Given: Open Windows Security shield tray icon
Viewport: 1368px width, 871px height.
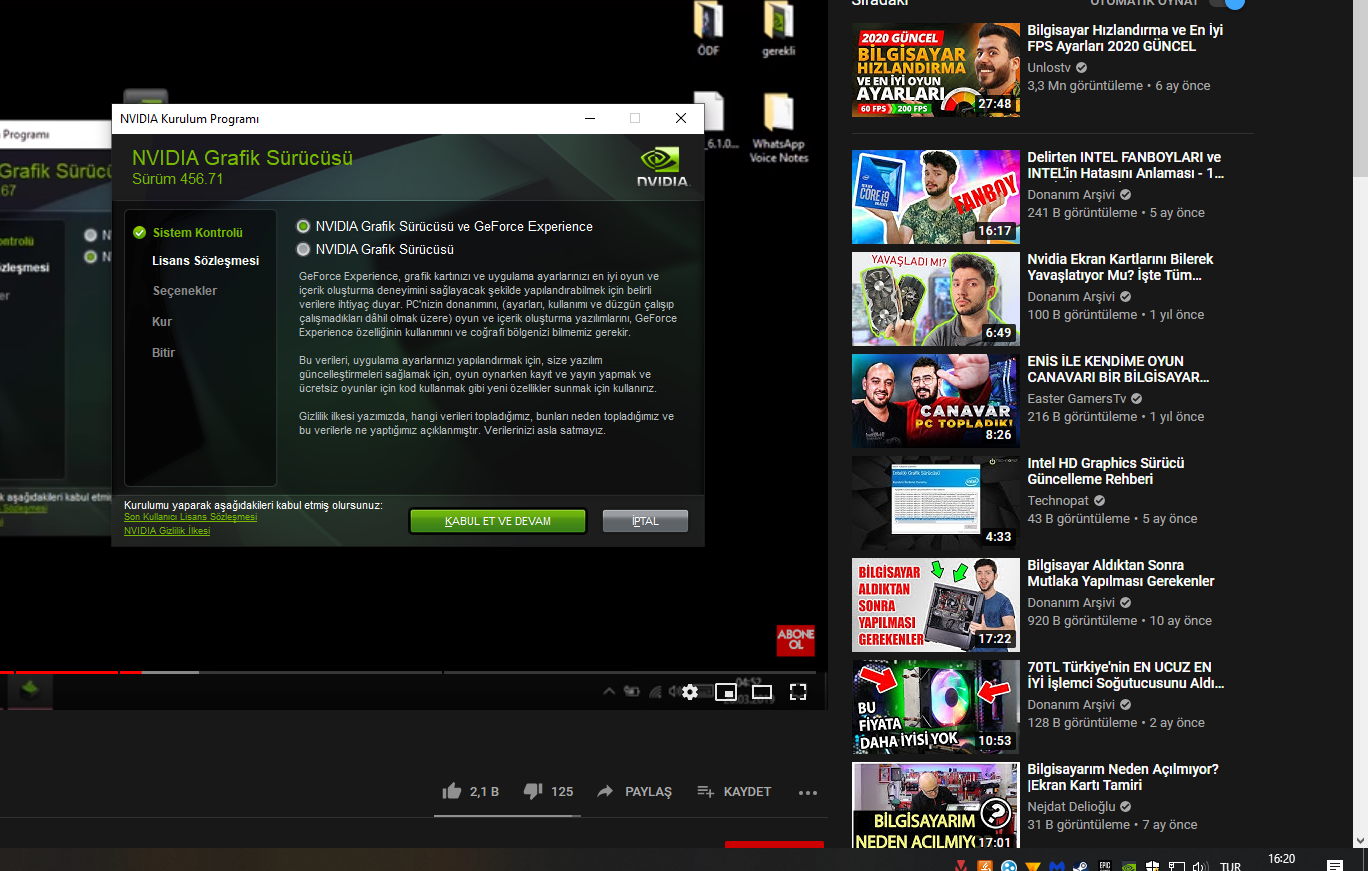Looking at the screenshot, I should [1153, 865].
